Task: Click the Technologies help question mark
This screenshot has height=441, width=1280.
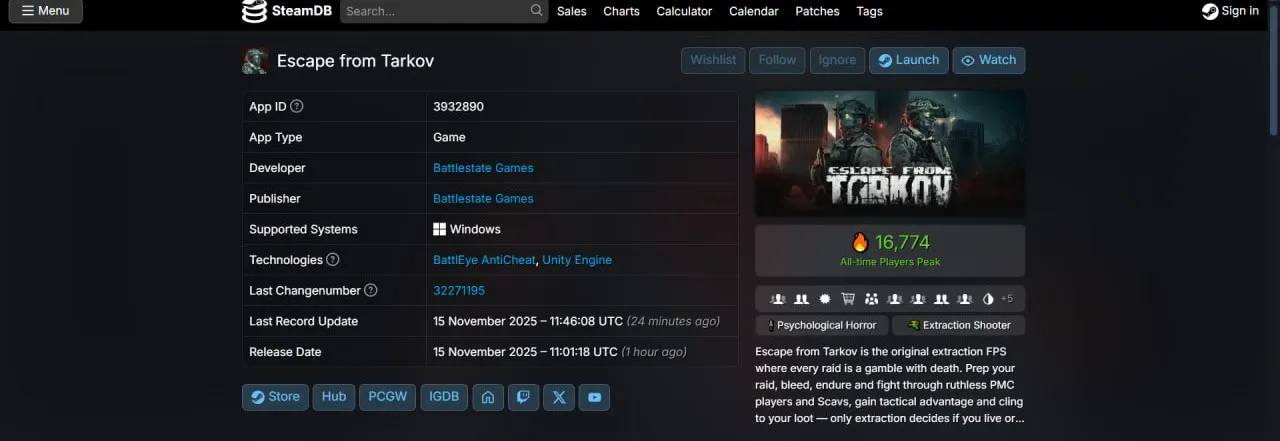Action: (333, 260)
